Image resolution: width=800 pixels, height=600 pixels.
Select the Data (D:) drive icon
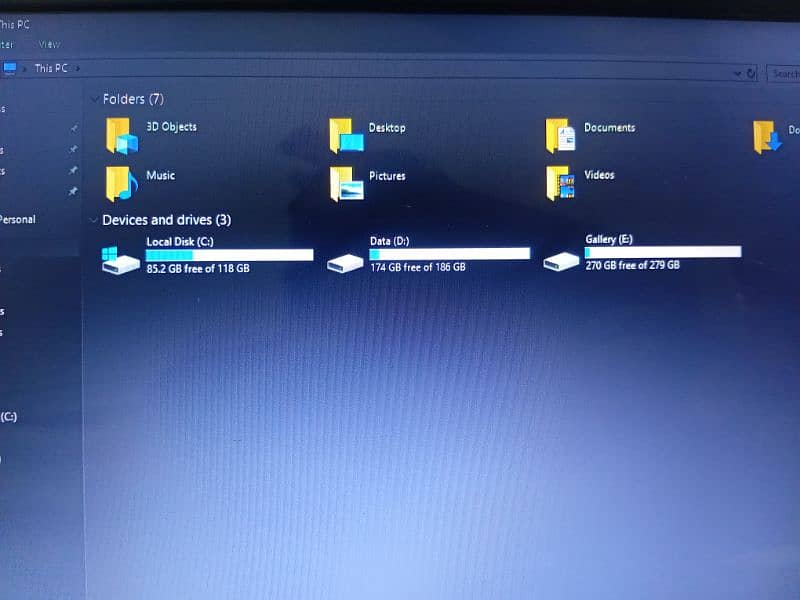click(x=346, y=261)
